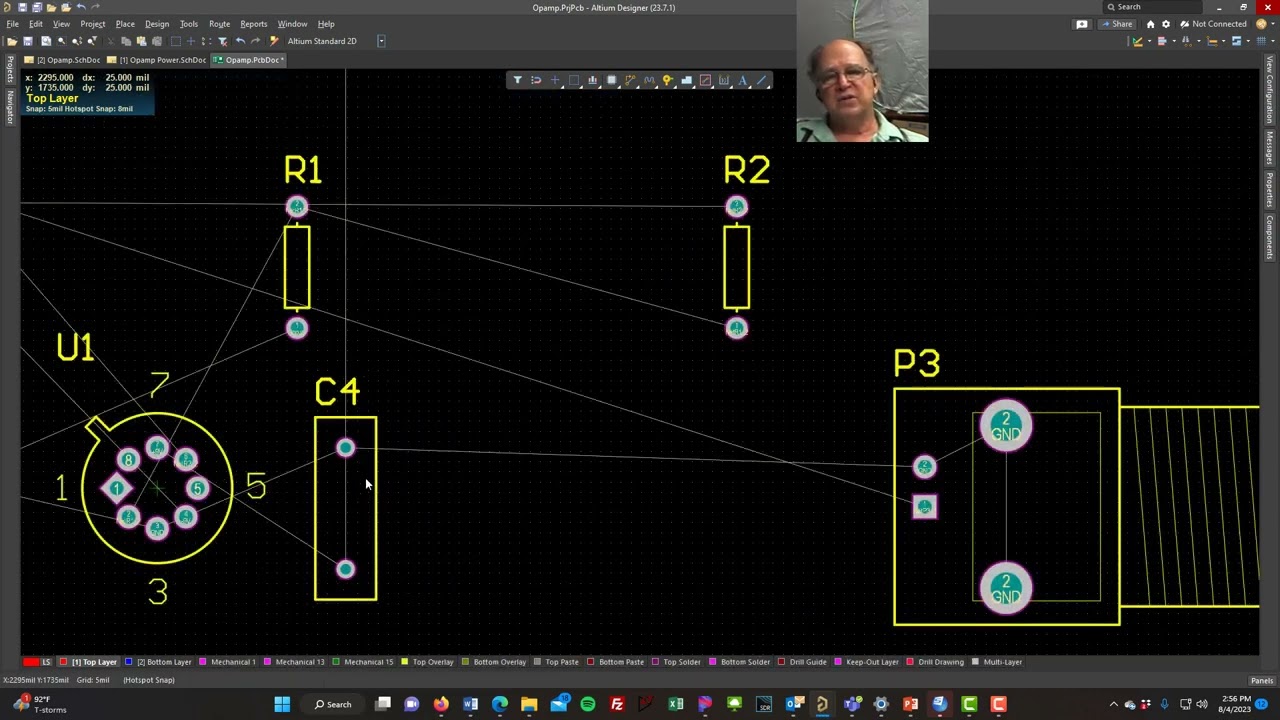Select the place dimension tool
Viewport: 1280px width, 720px height.
724,80
